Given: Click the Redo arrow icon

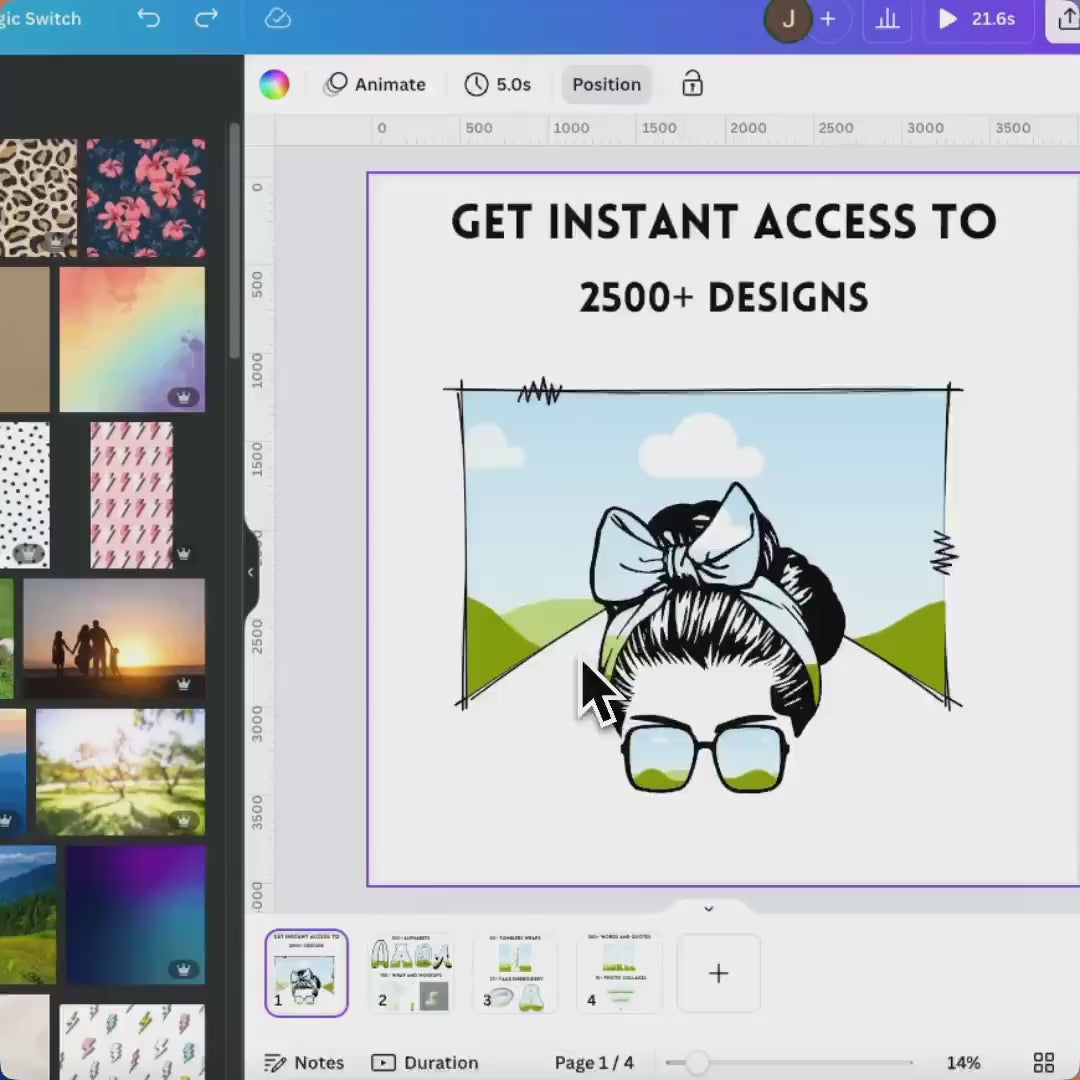Looking at the screenshot, I should pyautogui.click(x=206, y=19).
